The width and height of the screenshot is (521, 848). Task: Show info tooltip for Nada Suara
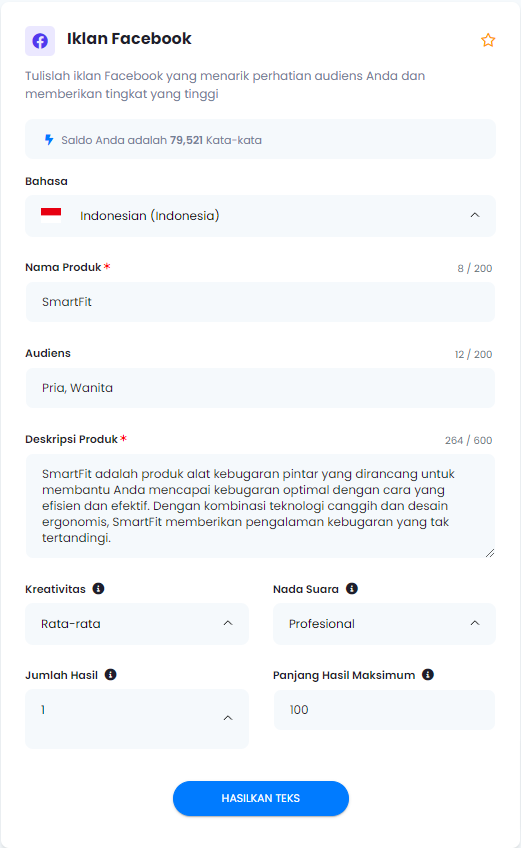[x=352, y=588]
